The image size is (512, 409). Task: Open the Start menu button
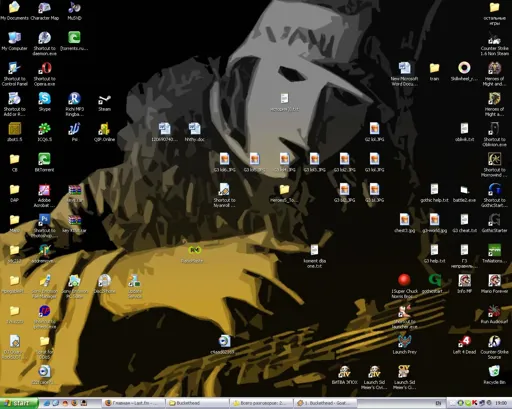coord(19,403)
